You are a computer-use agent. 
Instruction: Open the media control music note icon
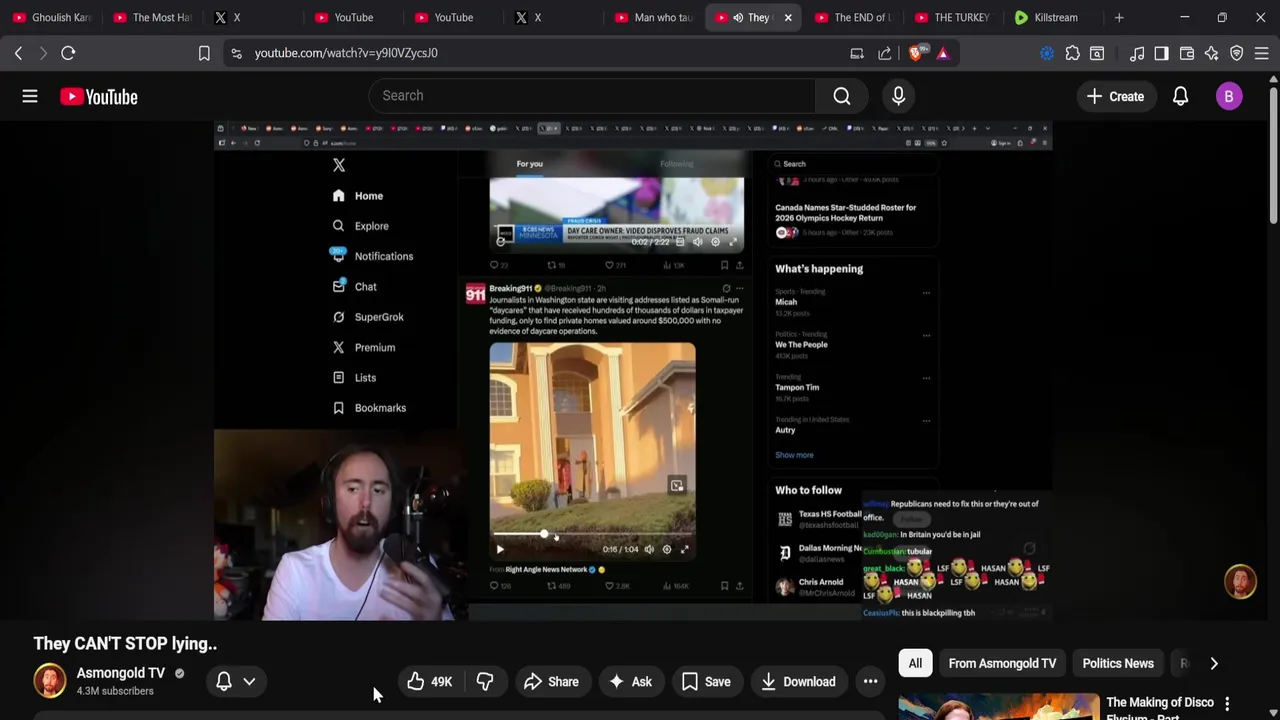pyautogui.click(x=1137, y=53)
